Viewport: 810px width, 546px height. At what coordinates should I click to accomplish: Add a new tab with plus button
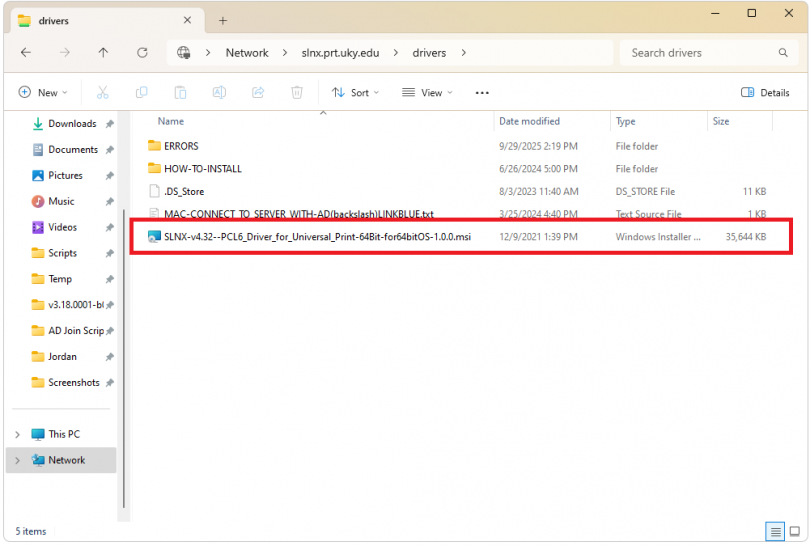pyautogui.click(x=223, y=20)
